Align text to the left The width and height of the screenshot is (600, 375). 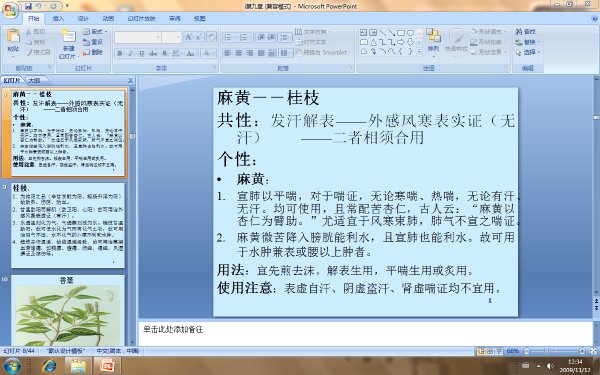(x=228, y=53)
